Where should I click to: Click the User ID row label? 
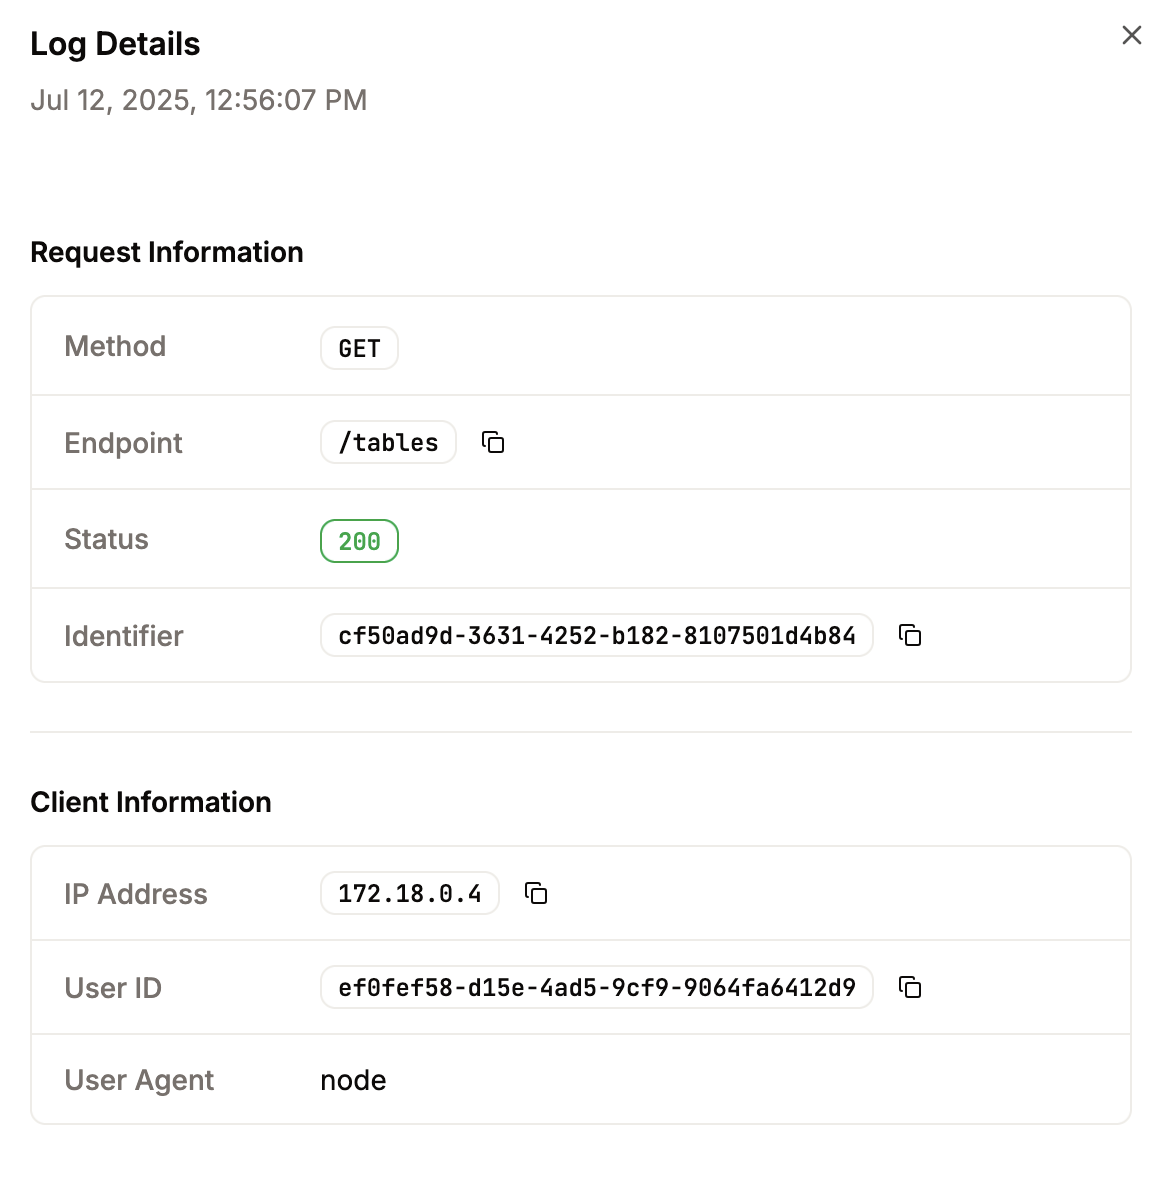point(113,988)
